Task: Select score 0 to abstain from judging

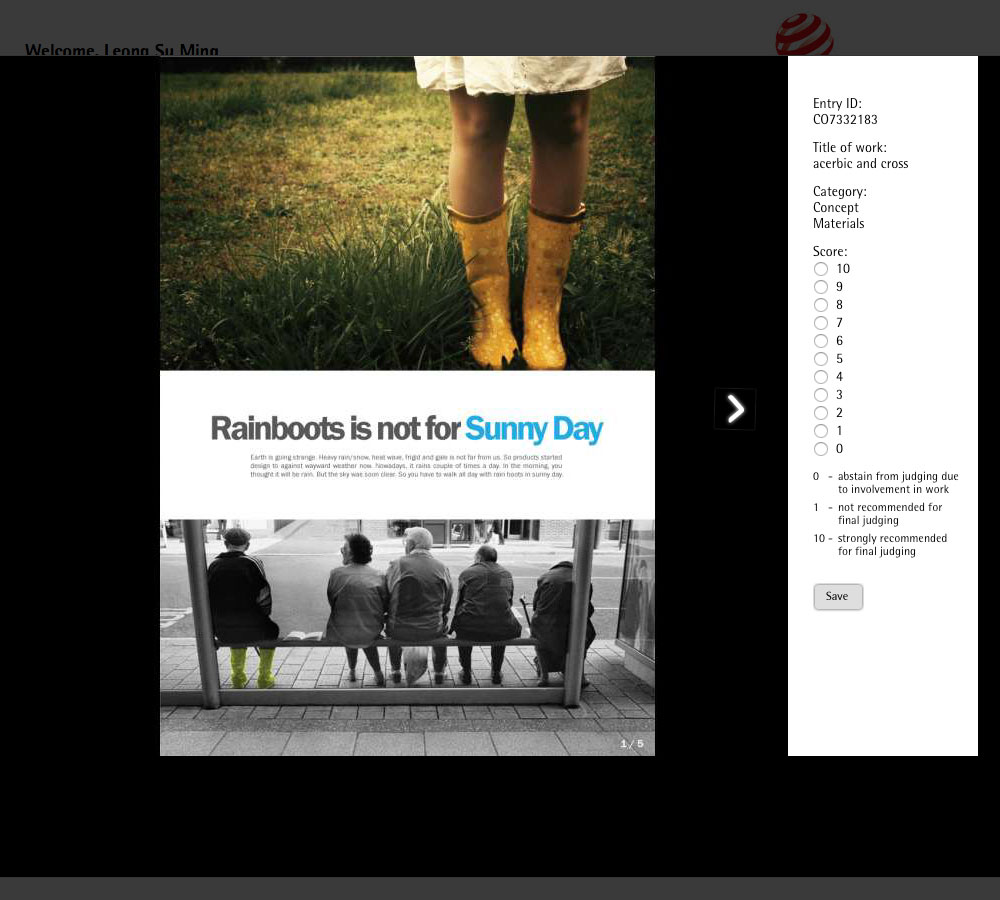Action: coord(821,449)
